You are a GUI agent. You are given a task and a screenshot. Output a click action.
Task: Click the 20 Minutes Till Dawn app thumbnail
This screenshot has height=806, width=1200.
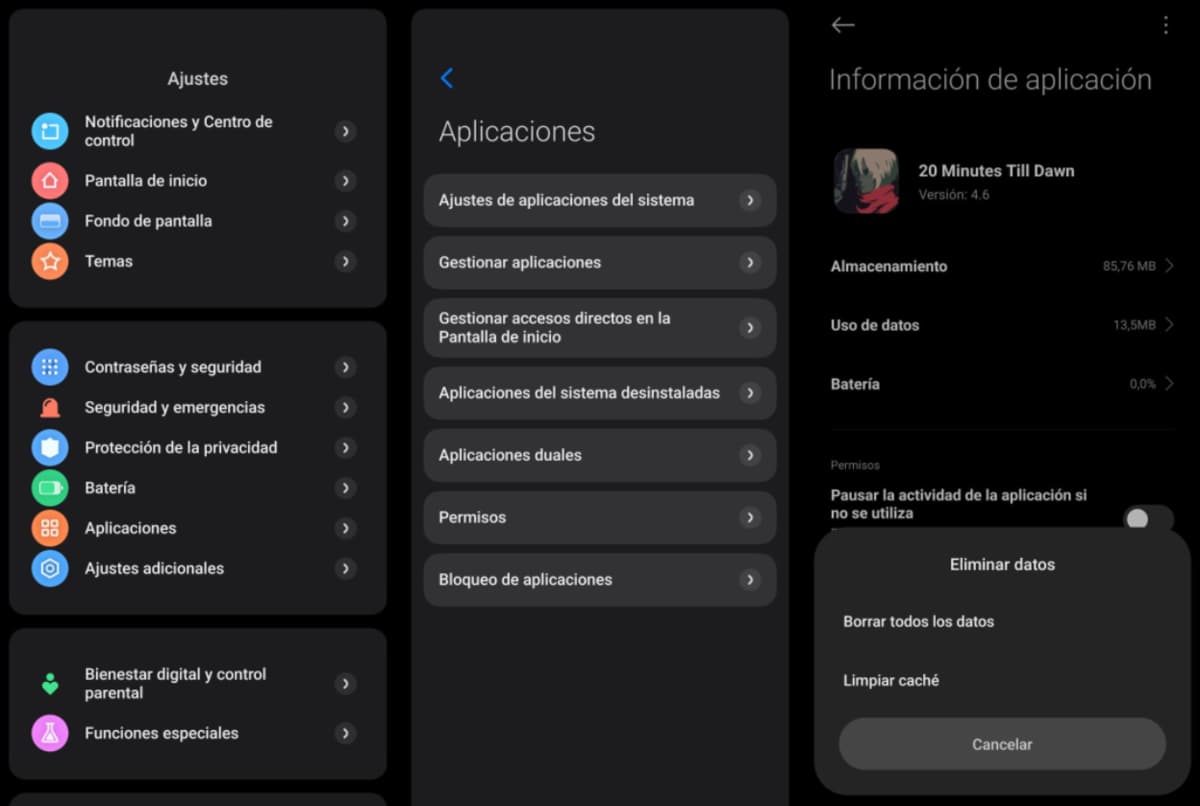click(866, 181)
